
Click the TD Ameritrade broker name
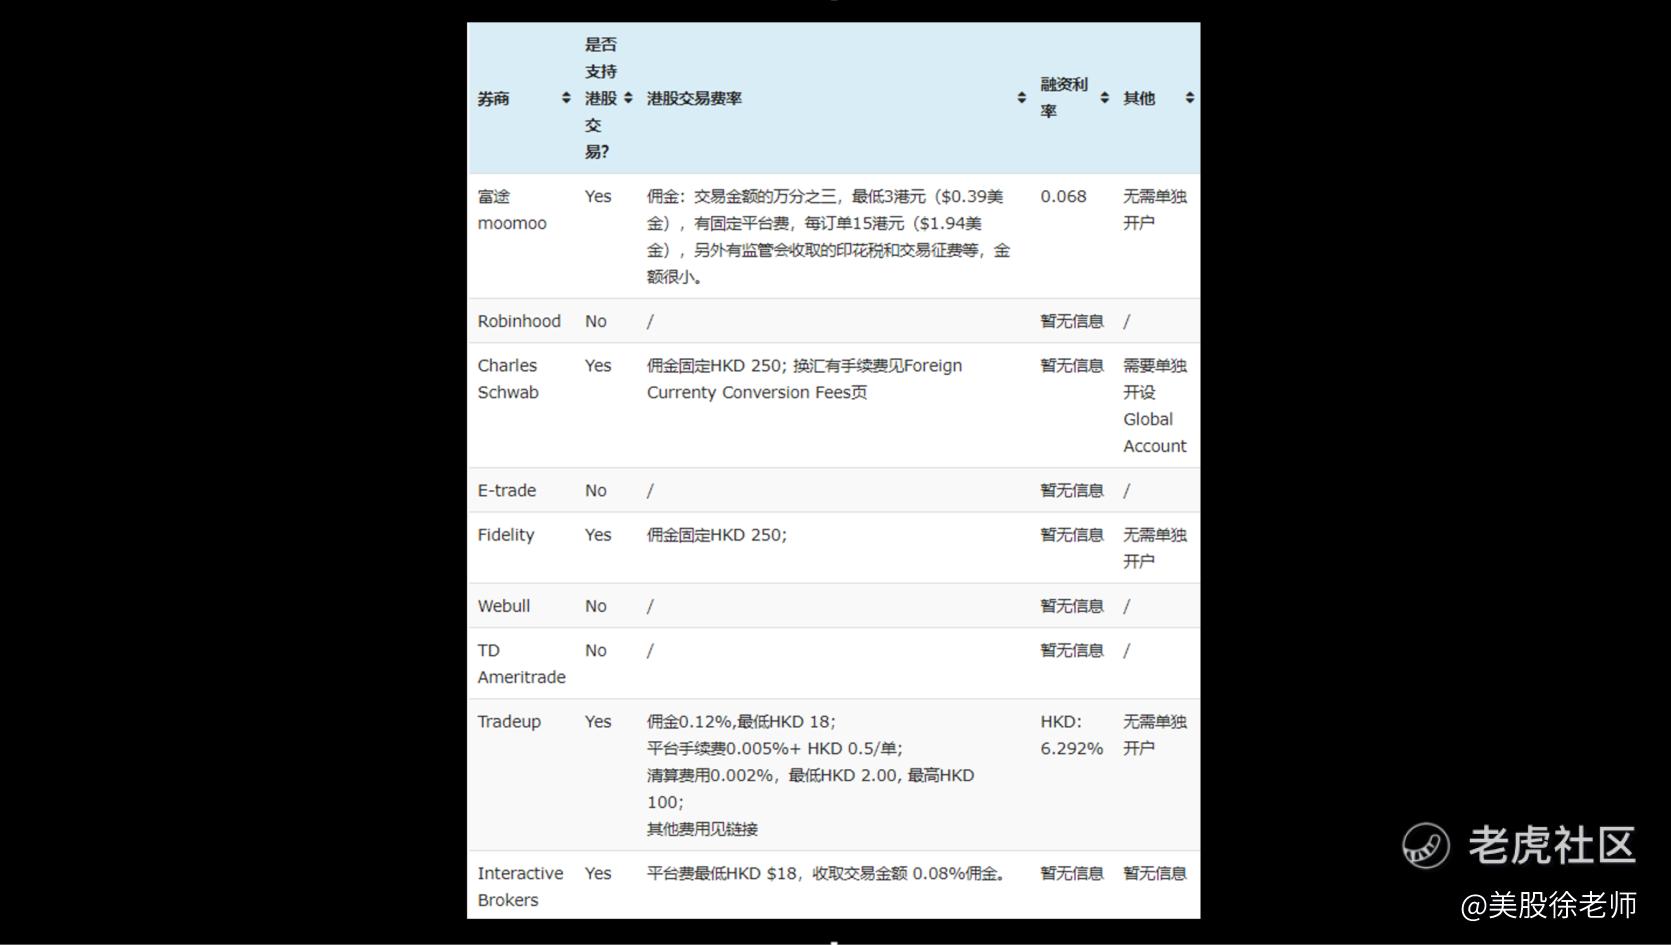point(522,664)
